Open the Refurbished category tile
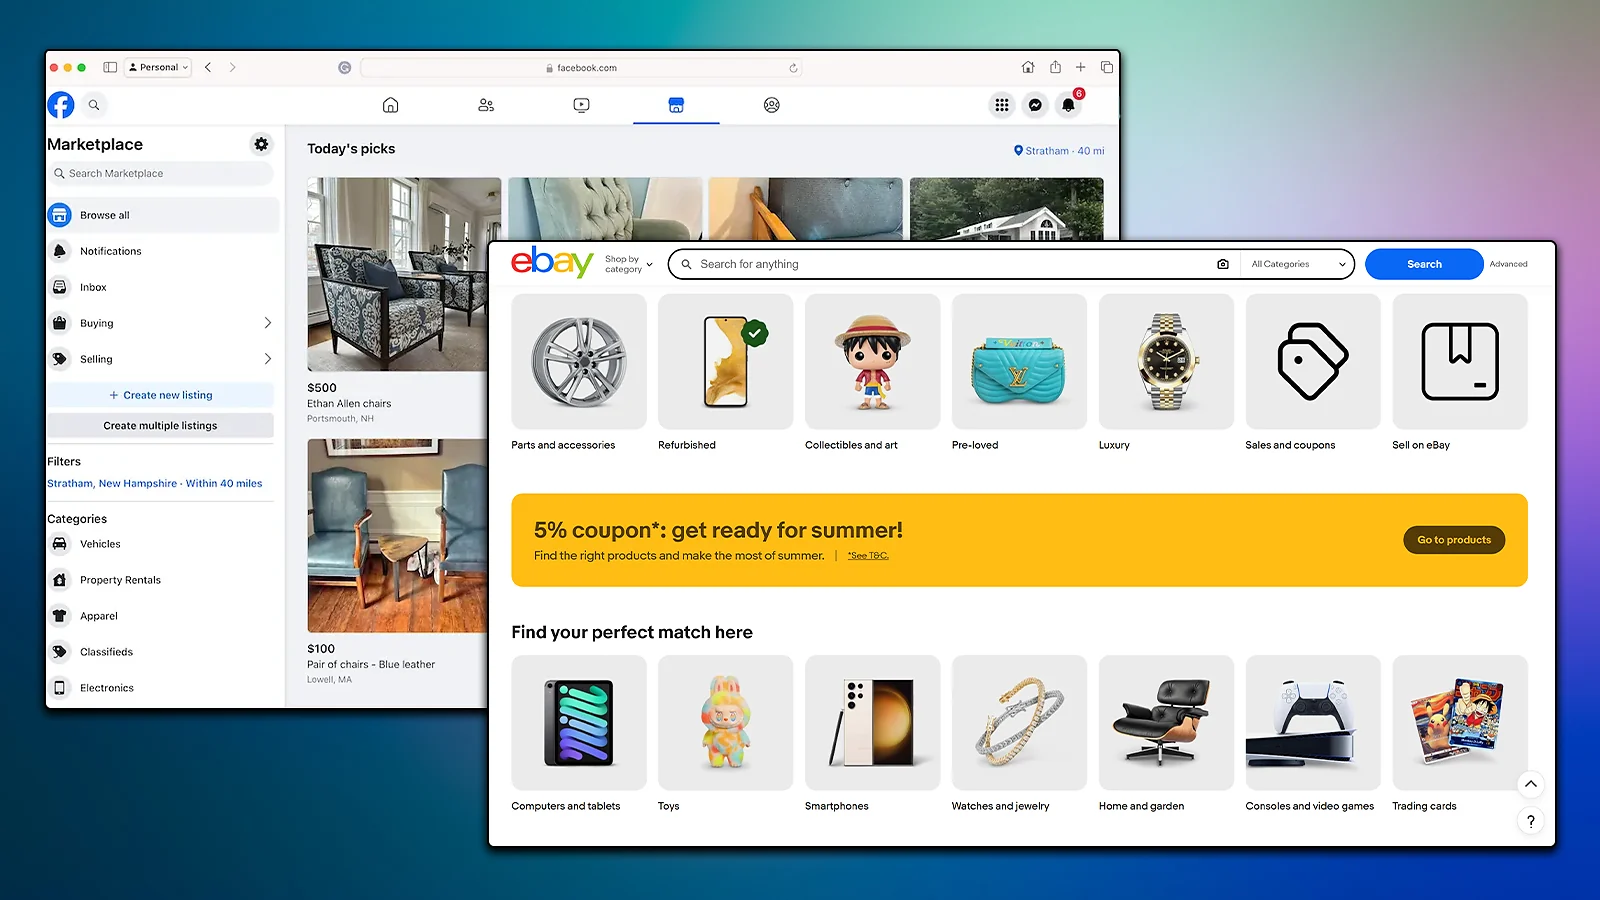 (726, 372)
